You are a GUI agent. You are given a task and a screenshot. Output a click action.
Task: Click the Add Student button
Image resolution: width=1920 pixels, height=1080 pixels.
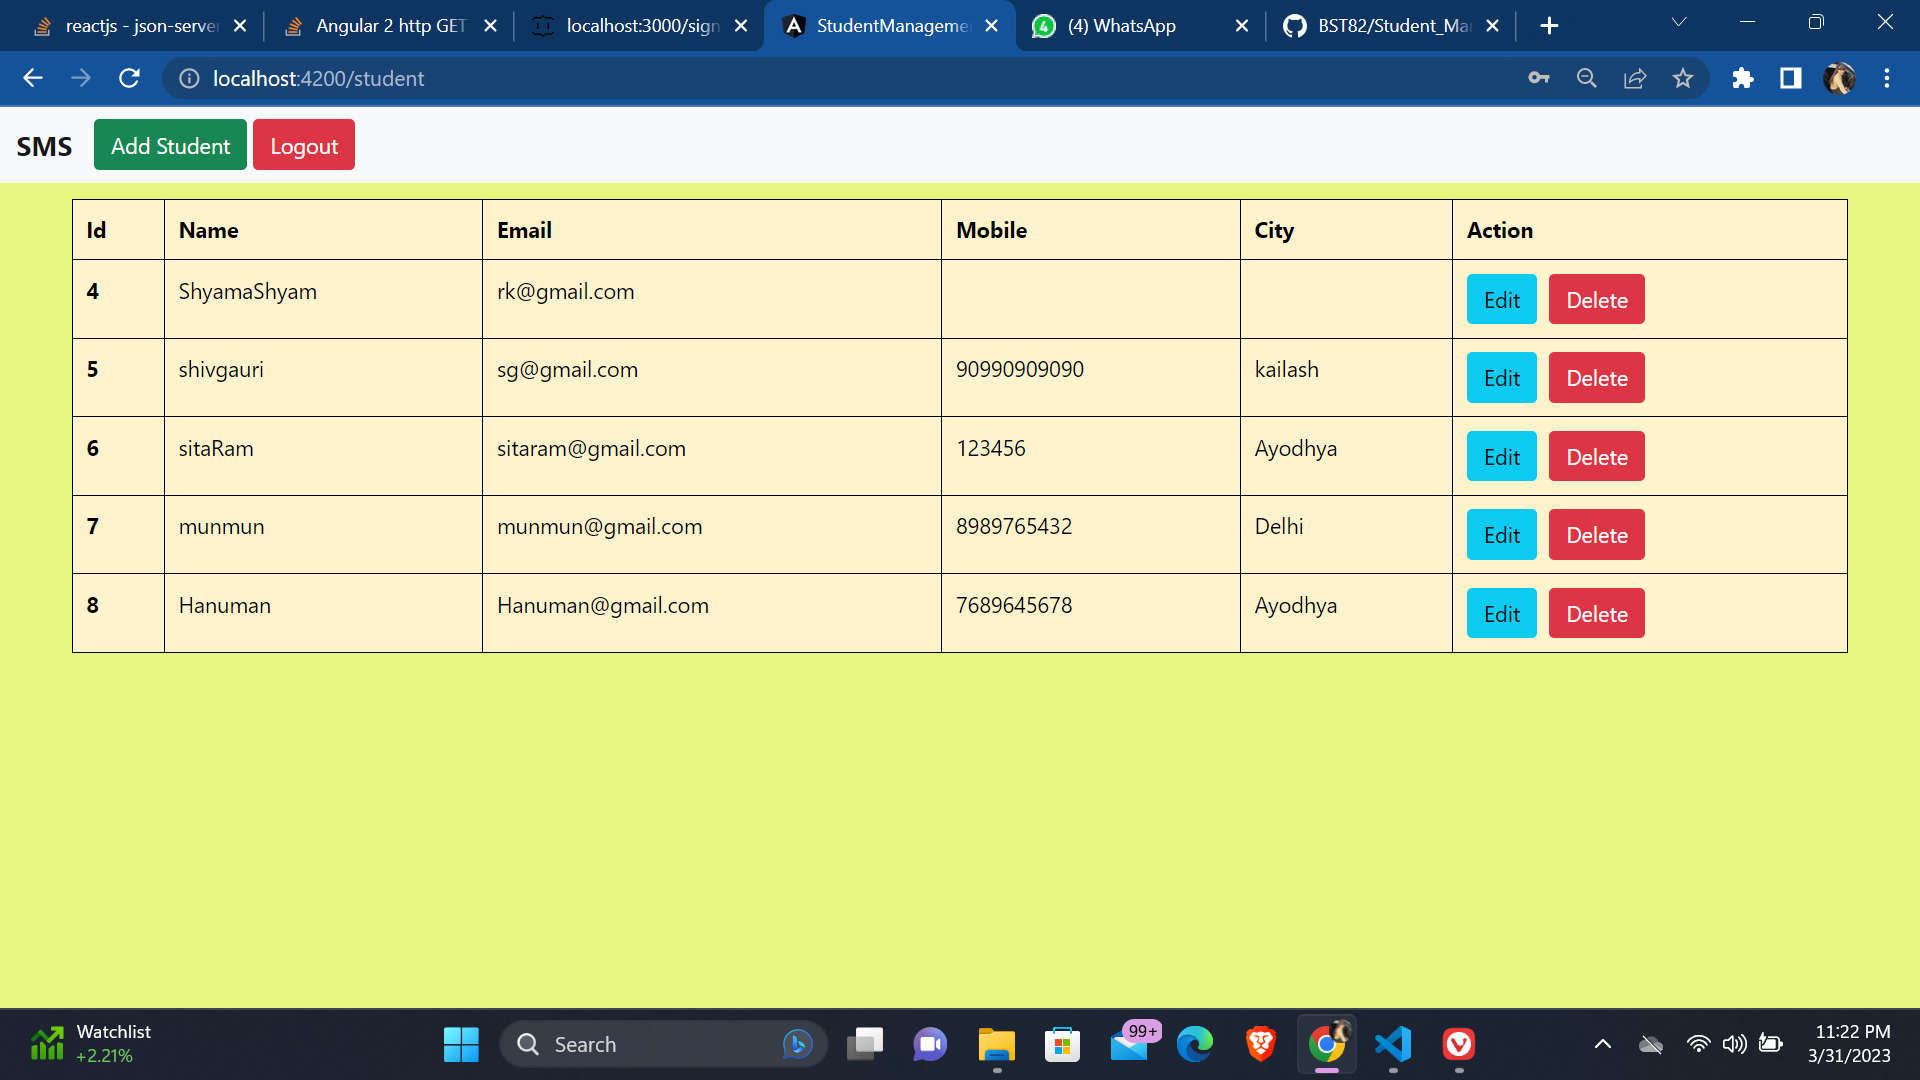(169, 145)
